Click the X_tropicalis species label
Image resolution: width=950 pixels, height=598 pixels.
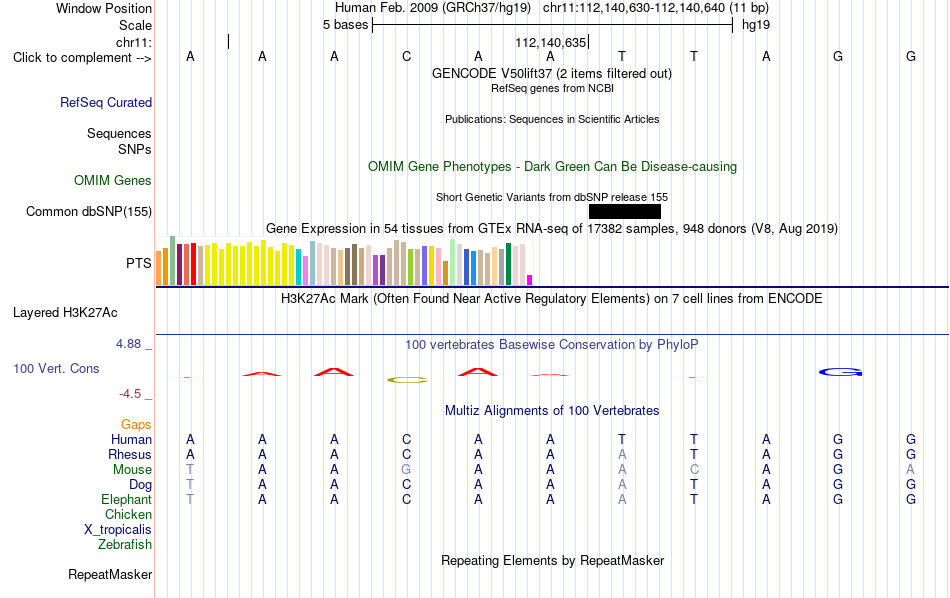118,530
